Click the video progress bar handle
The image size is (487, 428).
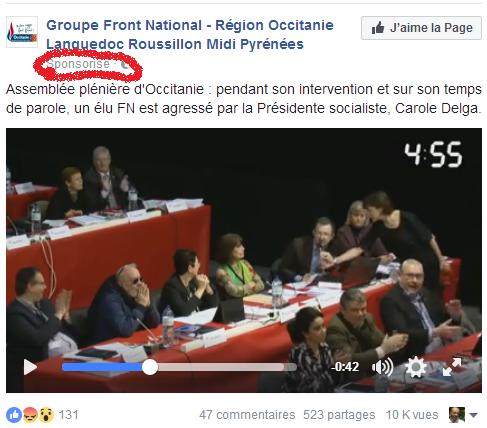(x=150, y=367)
